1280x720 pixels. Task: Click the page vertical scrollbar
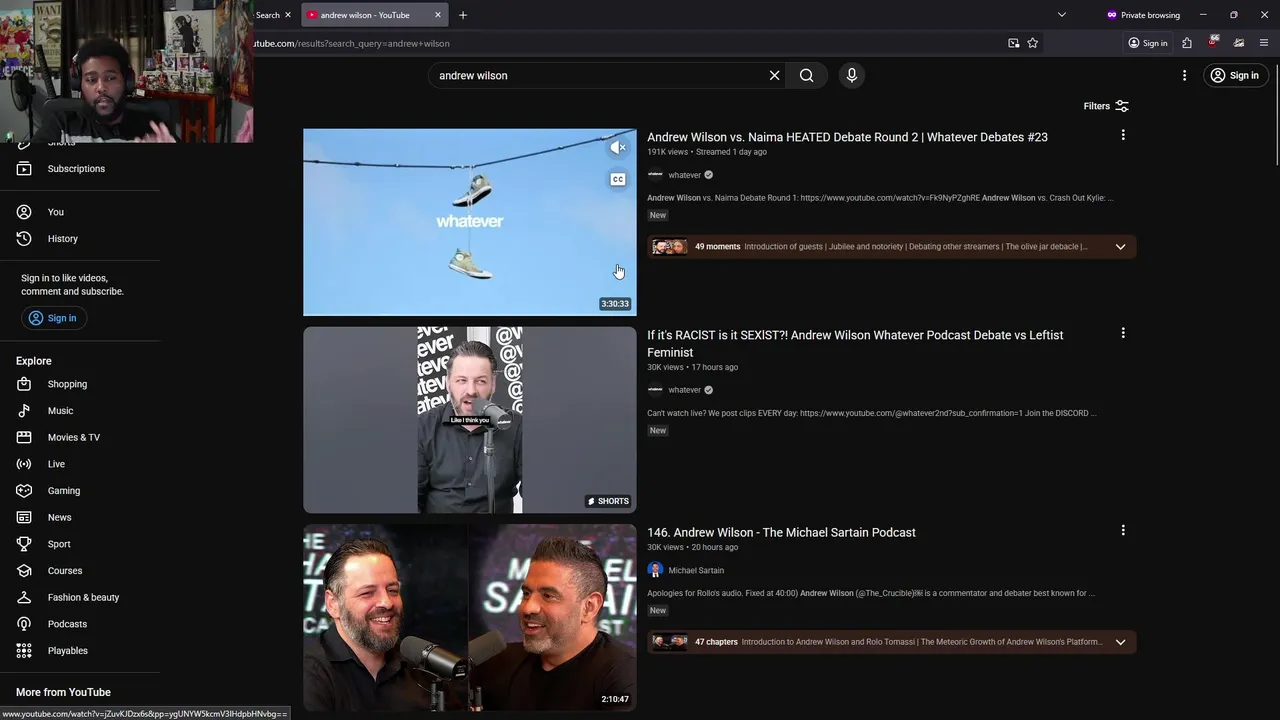(1275, 115)
